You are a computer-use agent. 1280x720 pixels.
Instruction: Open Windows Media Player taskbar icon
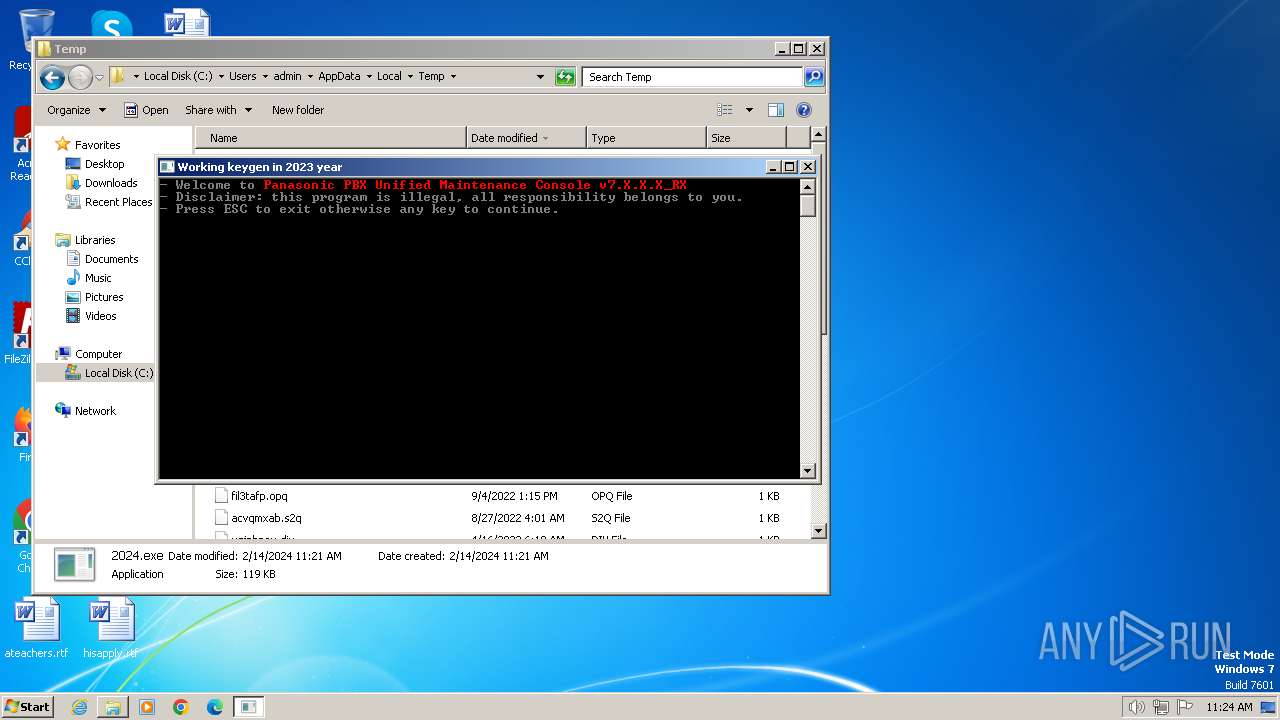point(147,707)
